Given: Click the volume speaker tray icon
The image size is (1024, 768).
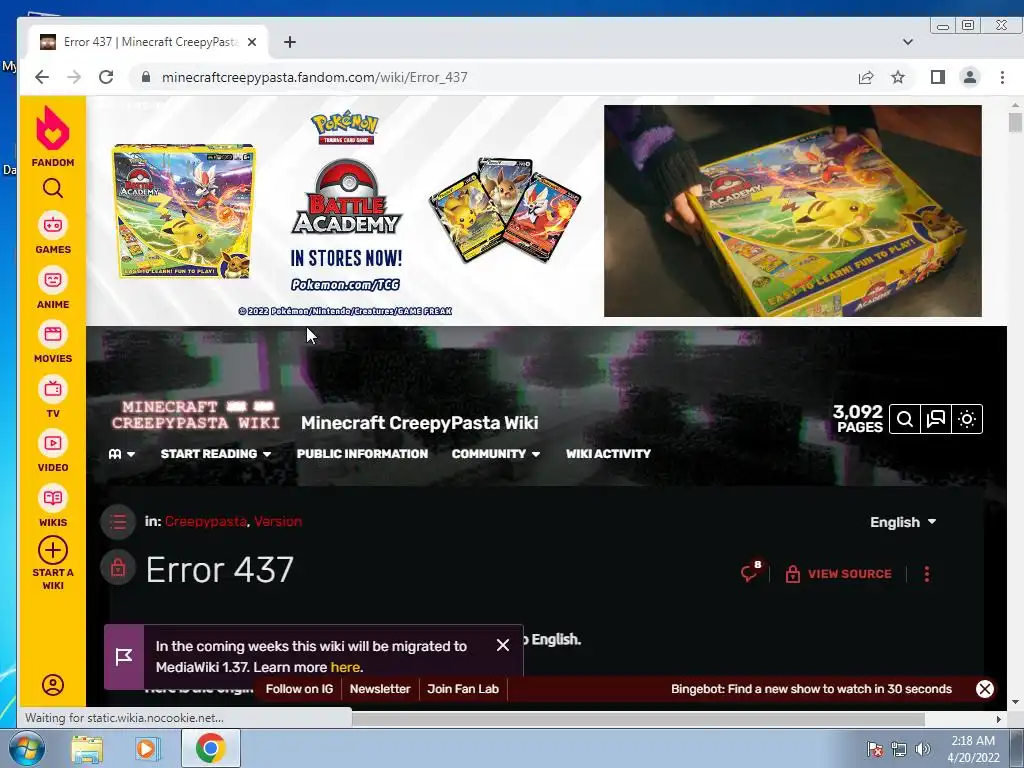Looking at the screenshot, I should (x=922, y=749).
